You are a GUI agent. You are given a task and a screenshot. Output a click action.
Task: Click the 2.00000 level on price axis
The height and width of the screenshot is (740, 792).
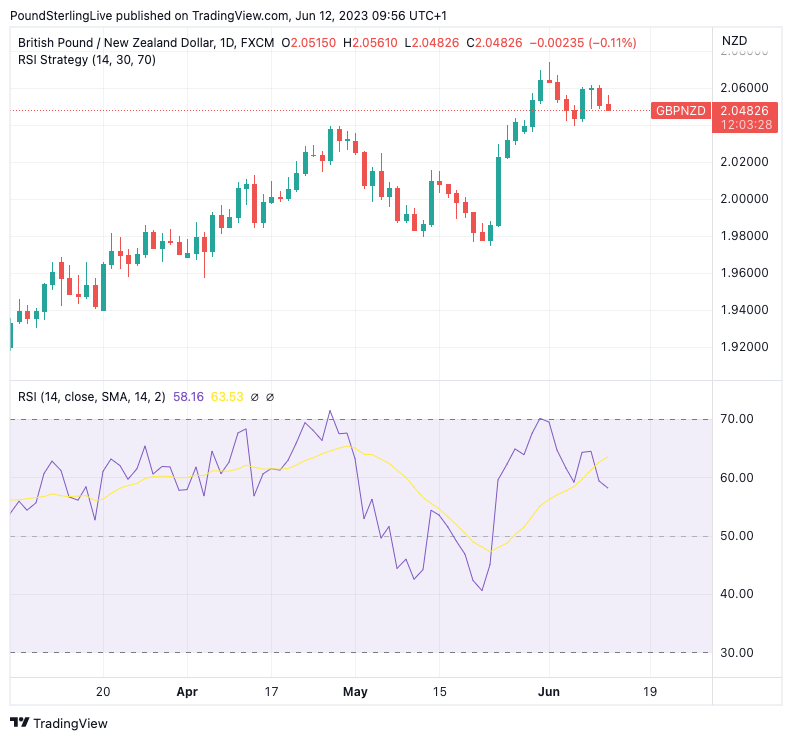(x=745, y=199)
